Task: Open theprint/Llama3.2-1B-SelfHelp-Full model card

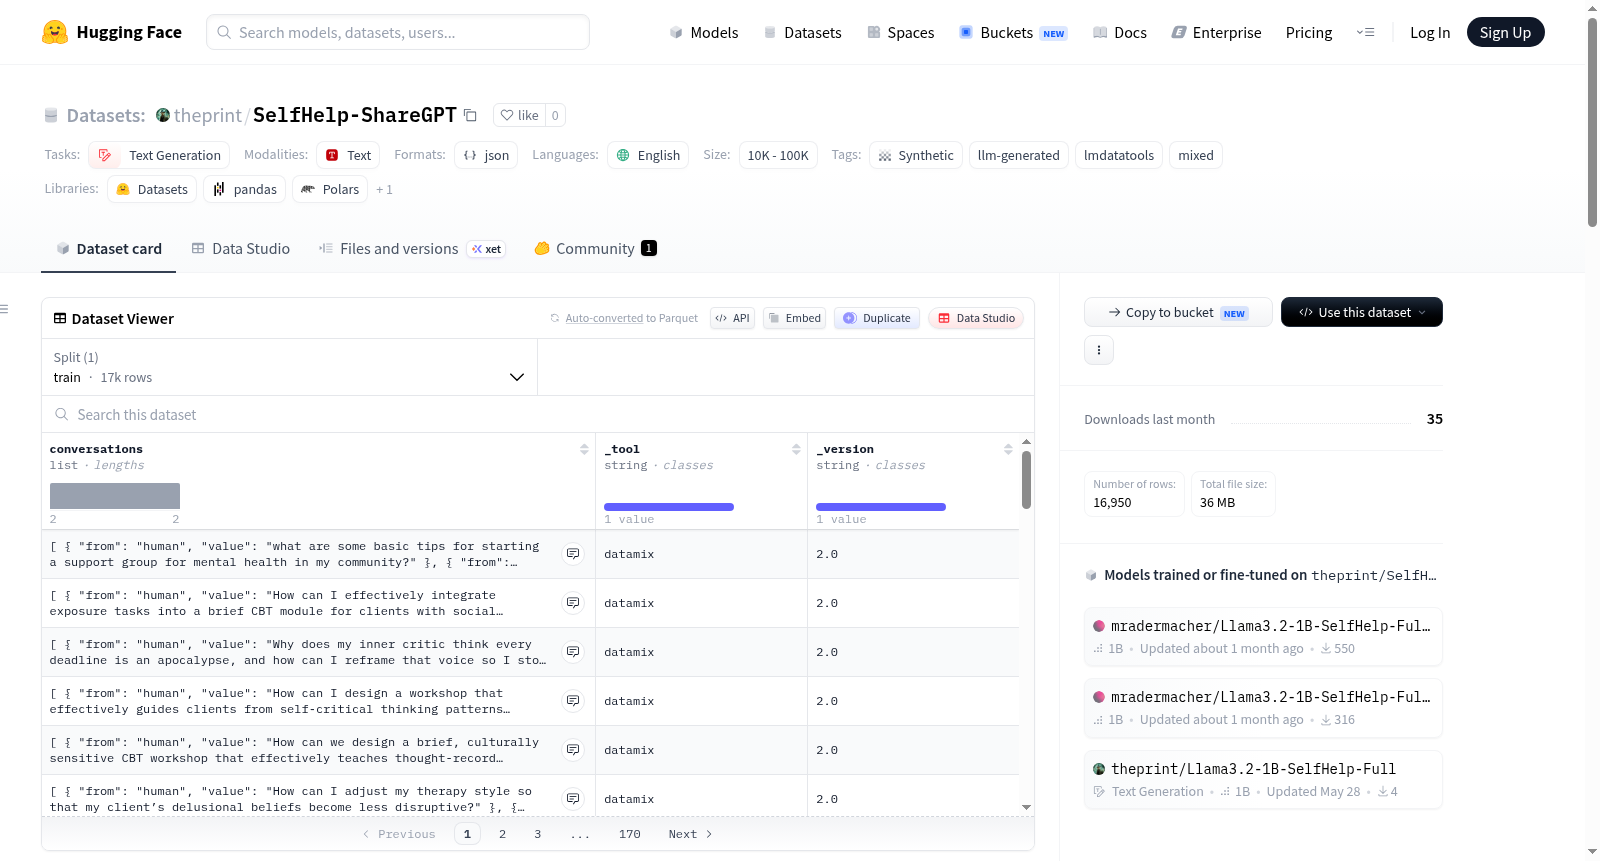Action: pos(1263,779)
